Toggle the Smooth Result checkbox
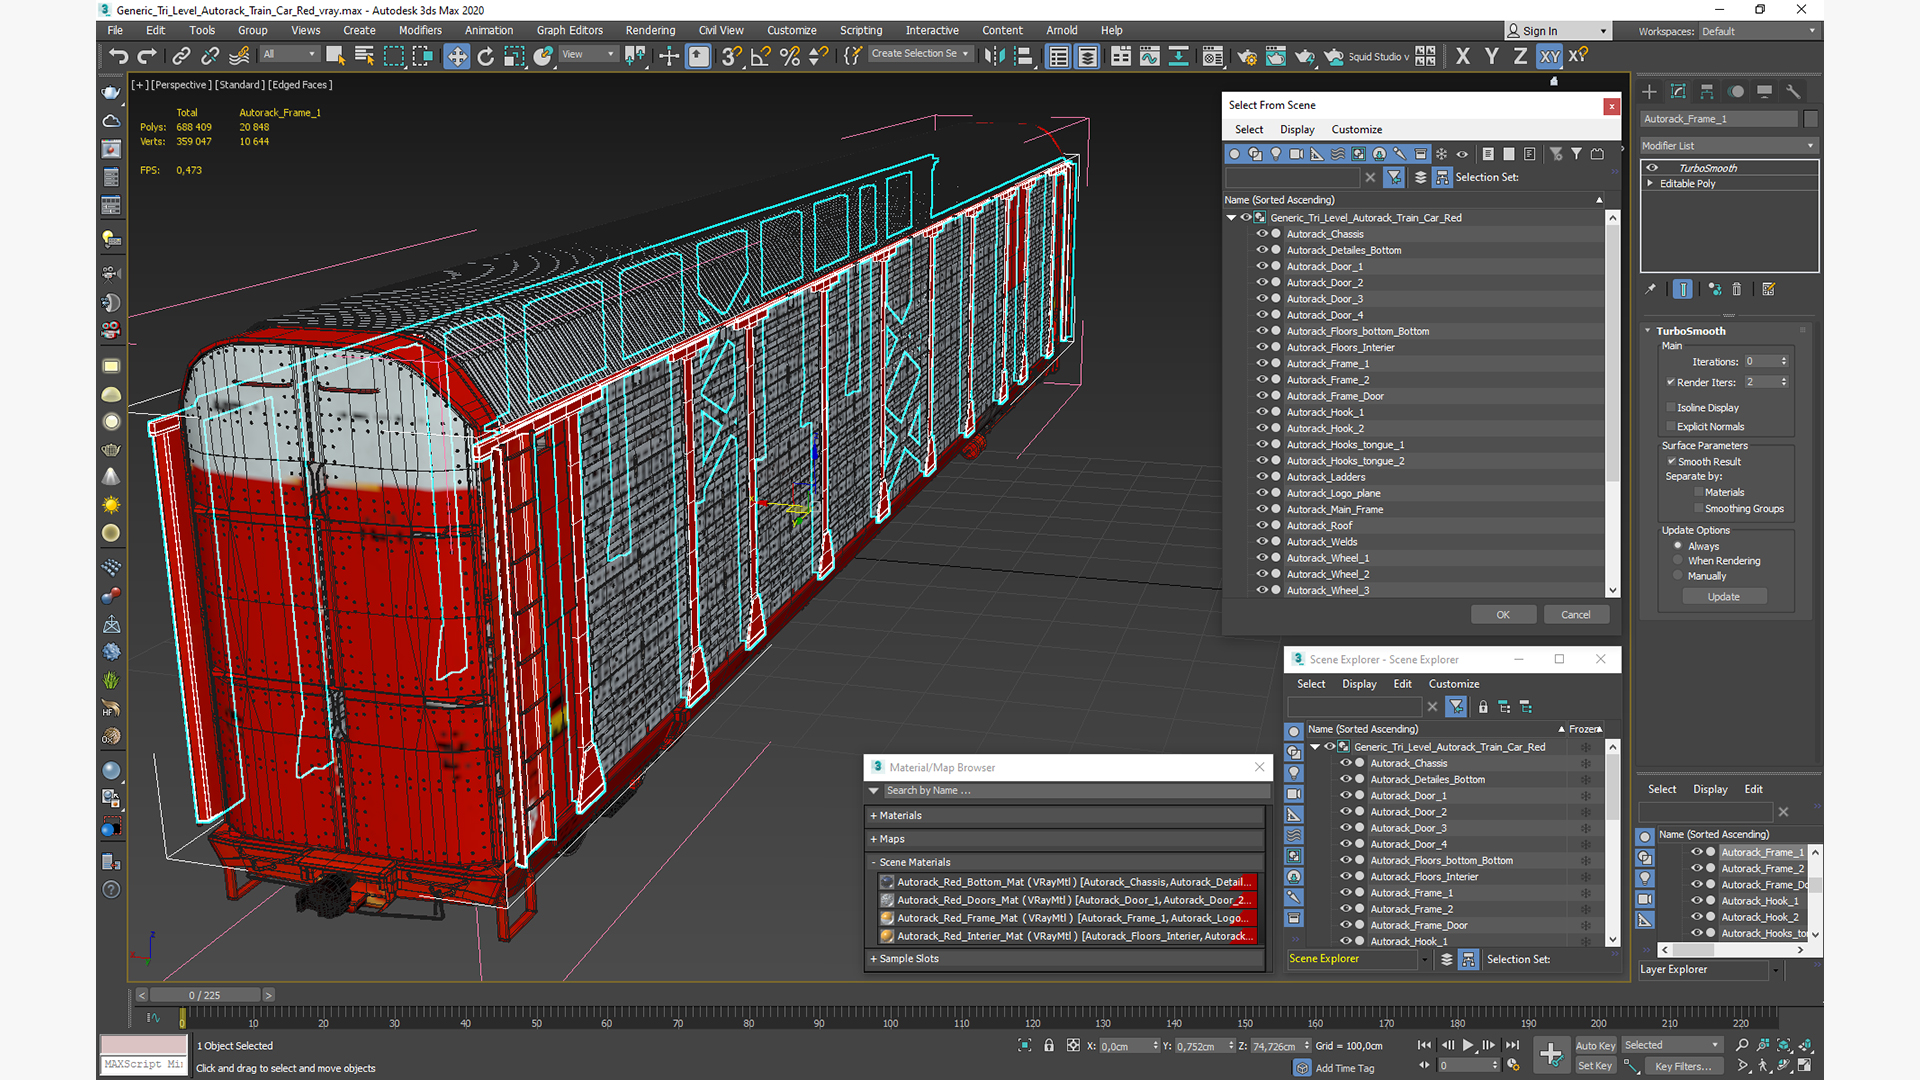 coord(1671,461)
